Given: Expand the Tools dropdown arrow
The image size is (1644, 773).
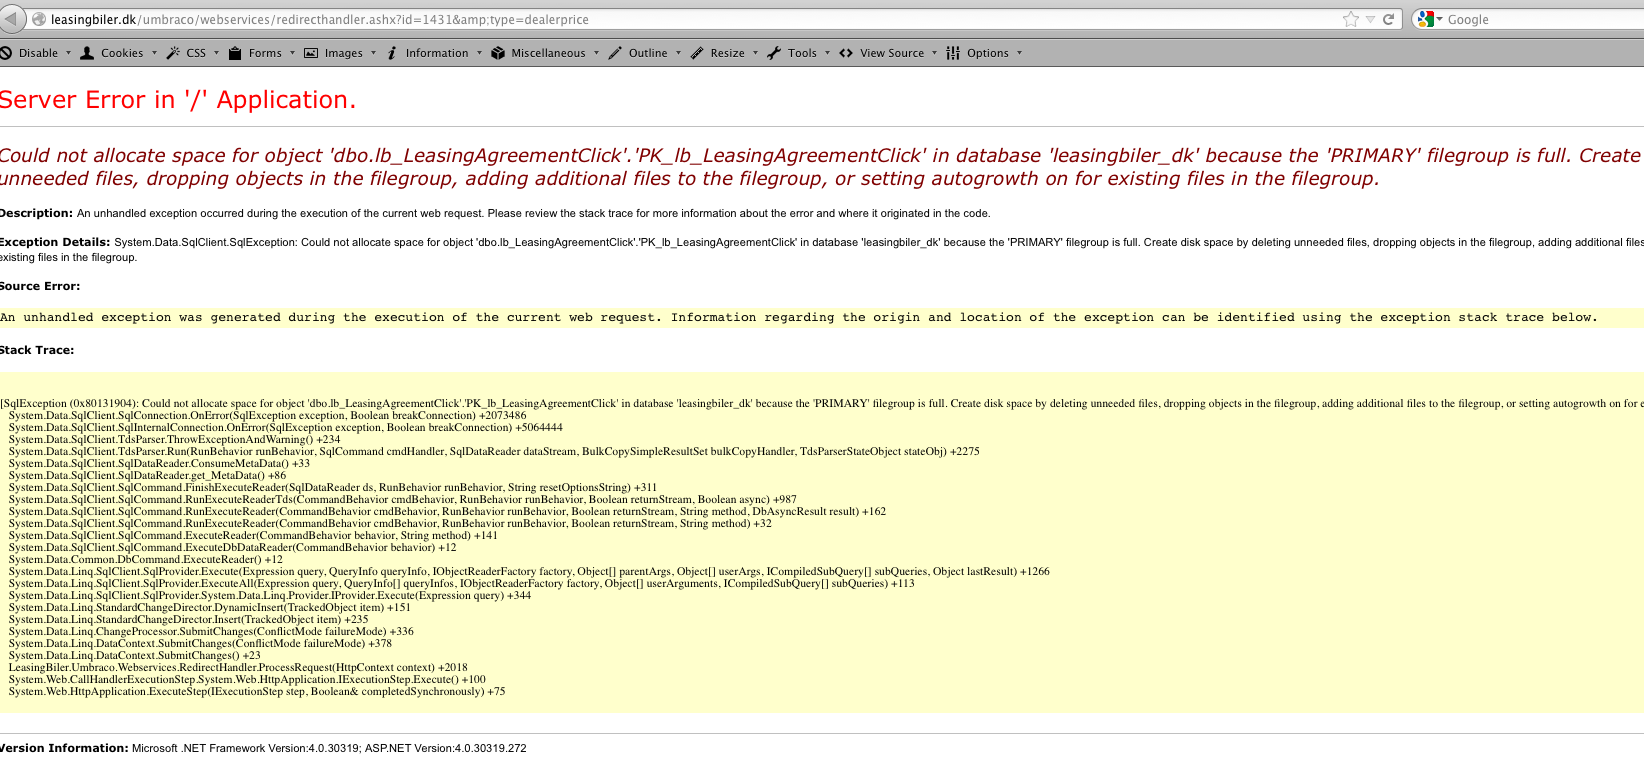Looking at the screenshot, I should (827, 53).
